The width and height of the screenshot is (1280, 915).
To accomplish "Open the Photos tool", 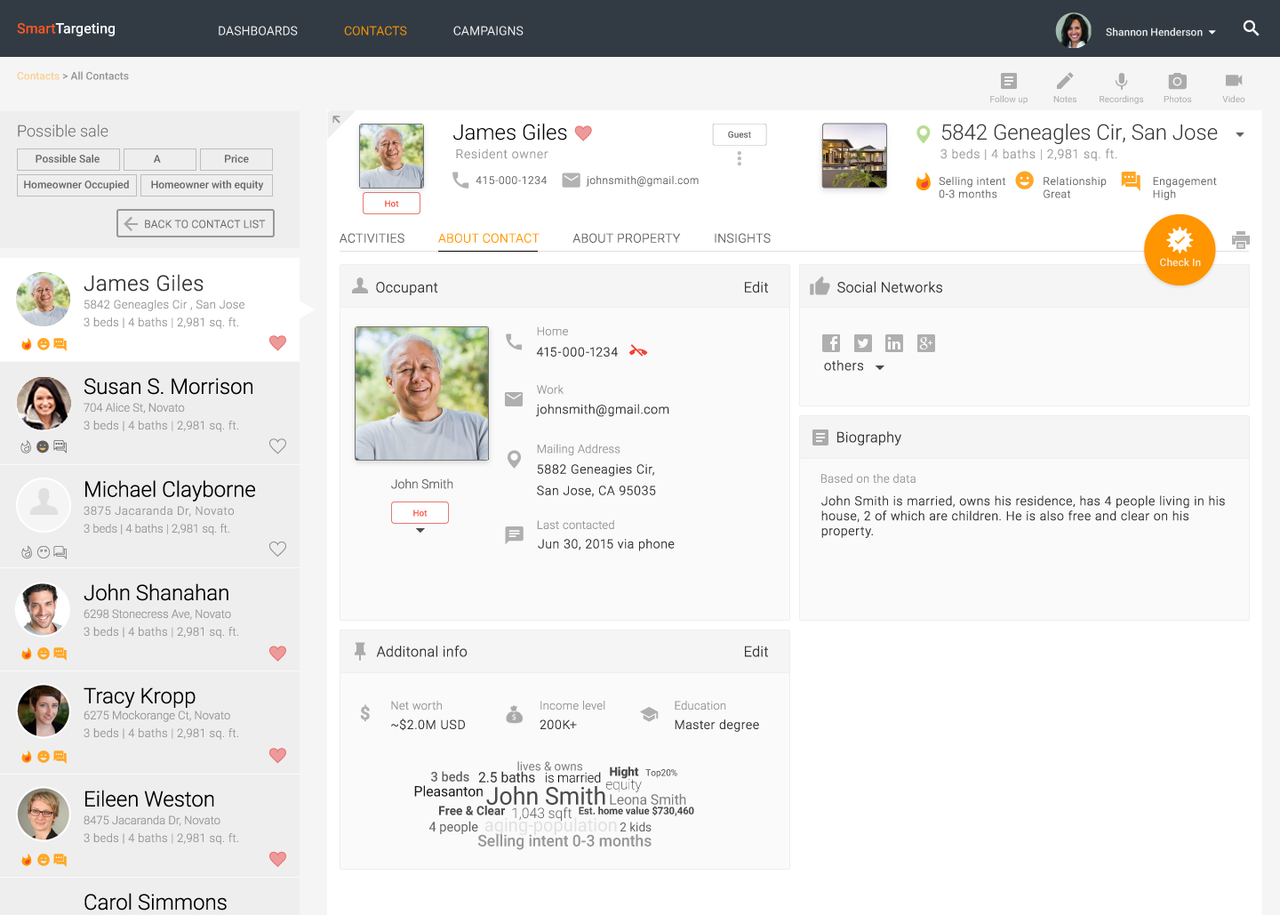I will [x=1177, y=88].
